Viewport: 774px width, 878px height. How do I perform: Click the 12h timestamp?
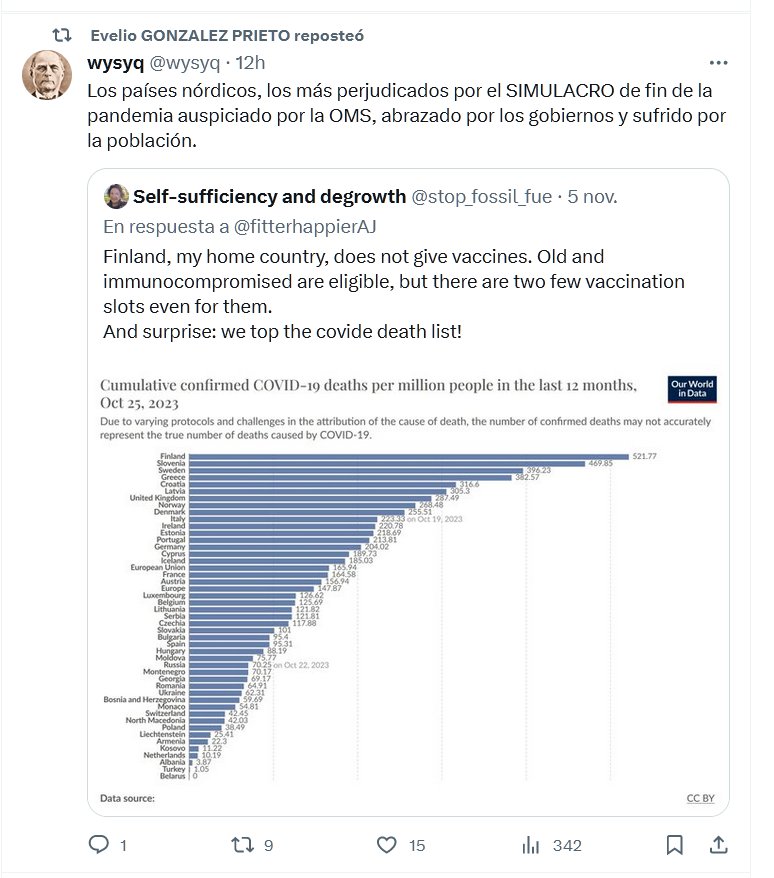250,63
